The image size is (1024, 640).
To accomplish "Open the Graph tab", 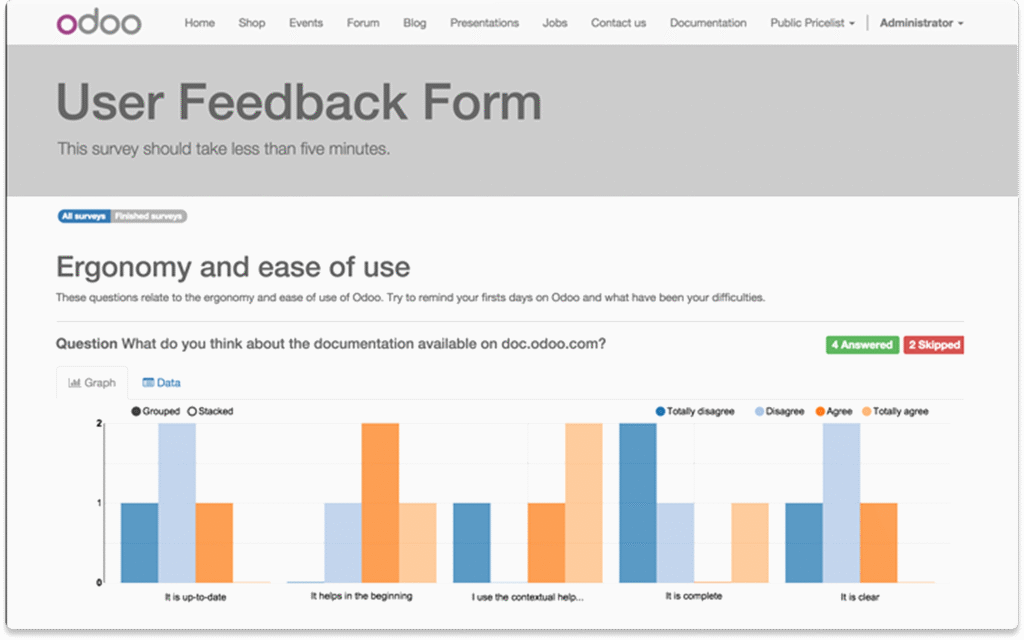I will click(92, 382).
